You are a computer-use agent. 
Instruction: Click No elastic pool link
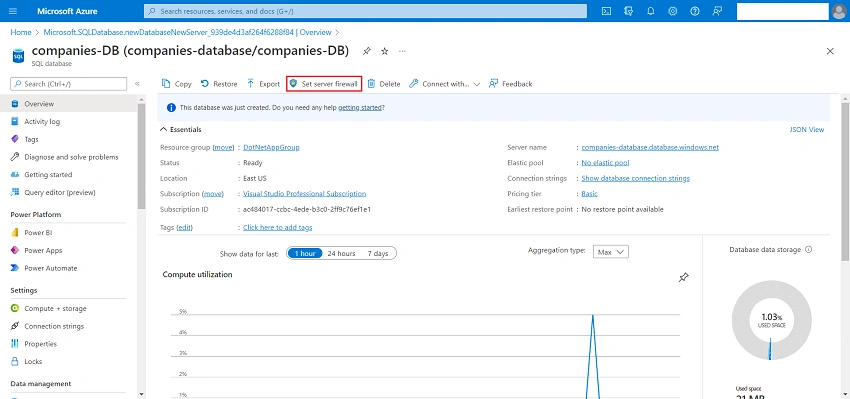(605, 163)
